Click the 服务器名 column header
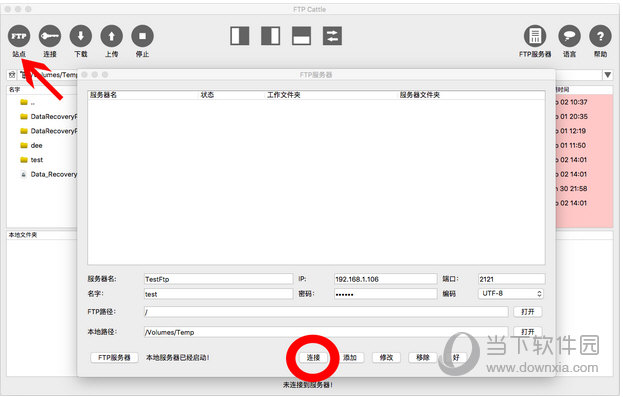 pos(103,95)
